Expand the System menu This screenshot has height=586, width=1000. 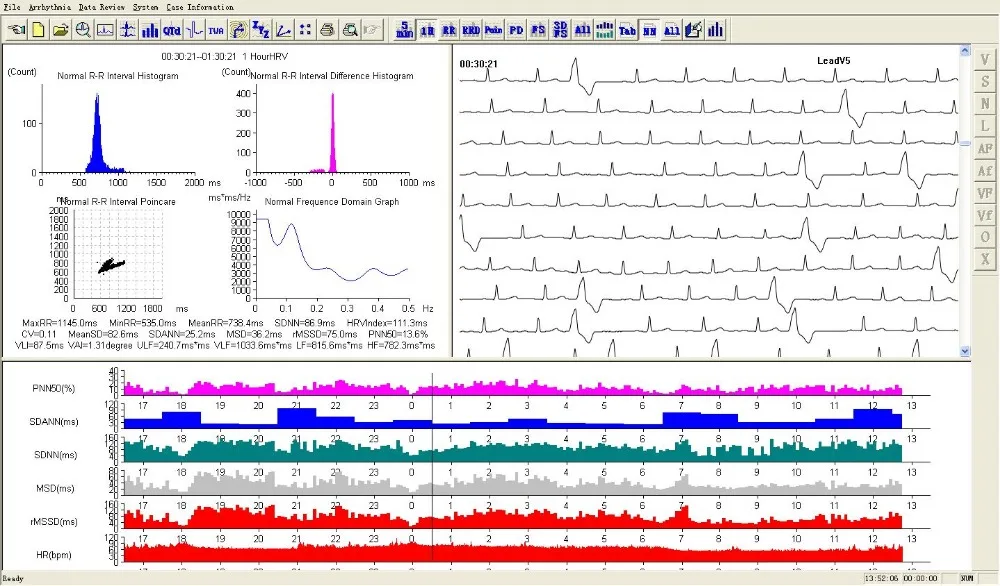[147, 7]
